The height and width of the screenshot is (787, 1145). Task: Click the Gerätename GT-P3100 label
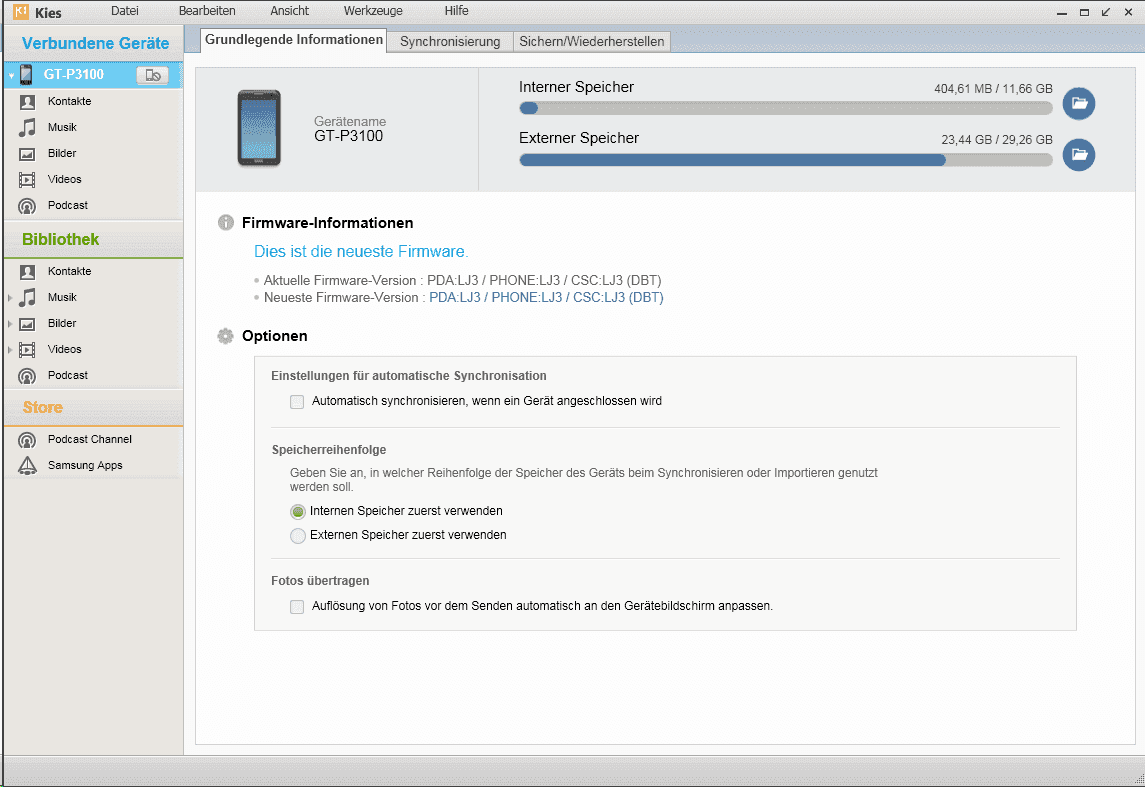pyautogui.click(x=350, y=129)
